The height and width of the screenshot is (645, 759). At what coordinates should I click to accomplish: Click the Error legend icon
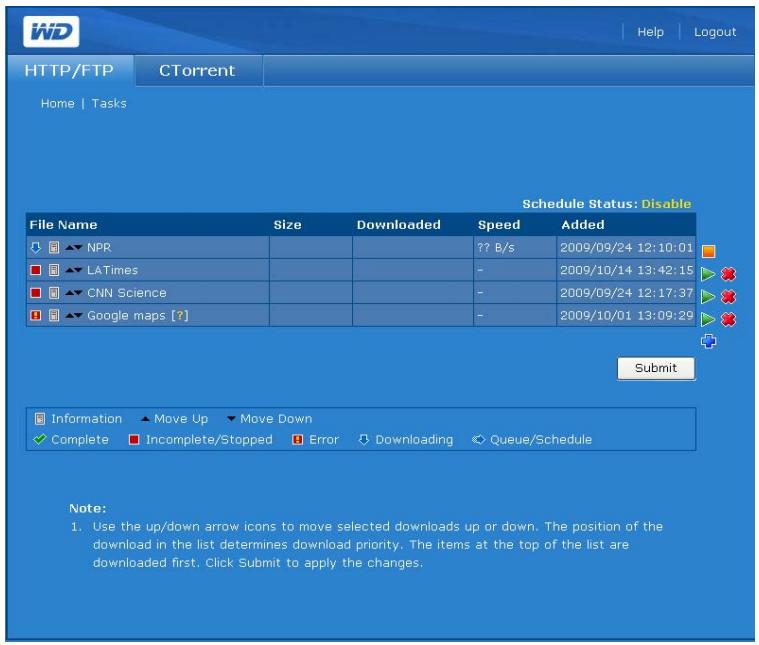298,440
